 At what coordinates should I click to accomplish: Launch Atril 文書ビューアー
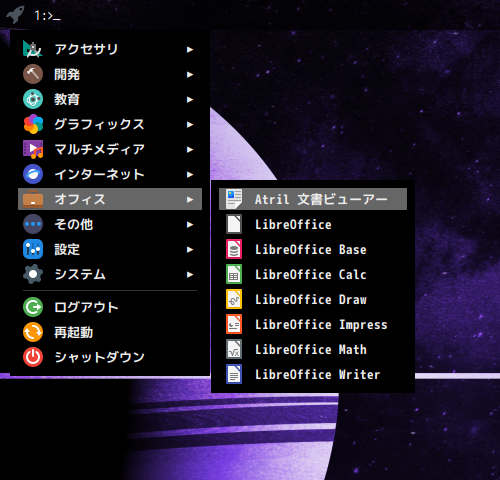click(x=313, y=199)
